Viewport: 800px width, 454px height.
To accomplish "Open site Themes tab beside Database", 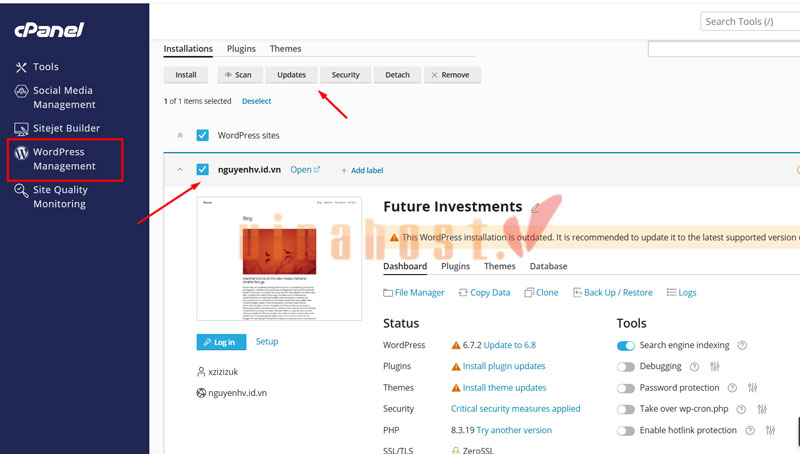I will pos(499,266).
